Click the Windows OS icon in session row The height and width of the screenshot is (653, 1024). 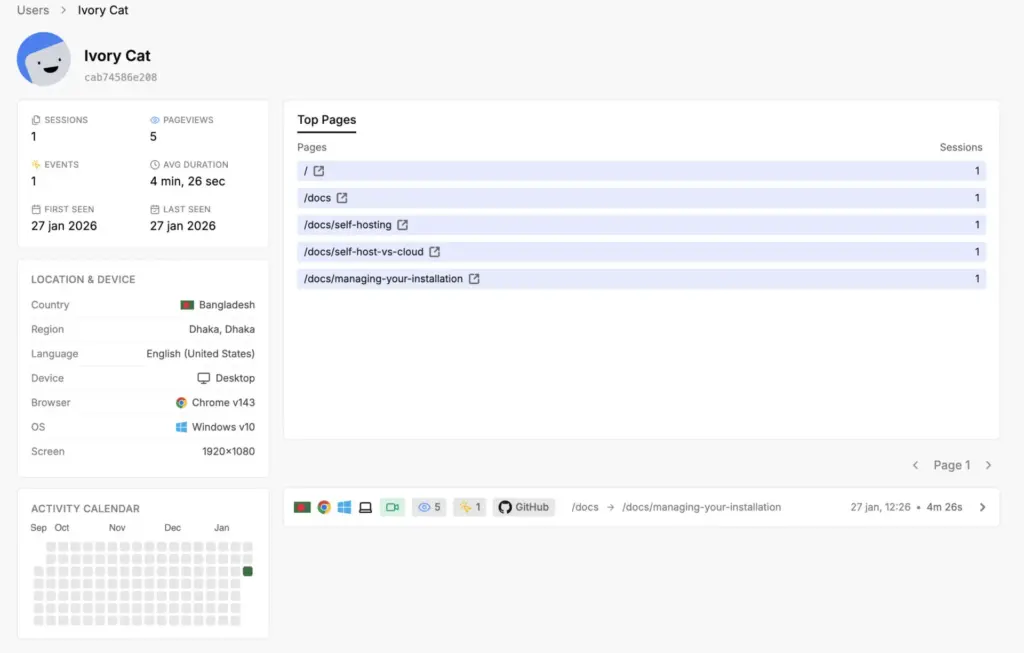coord(344,507)
